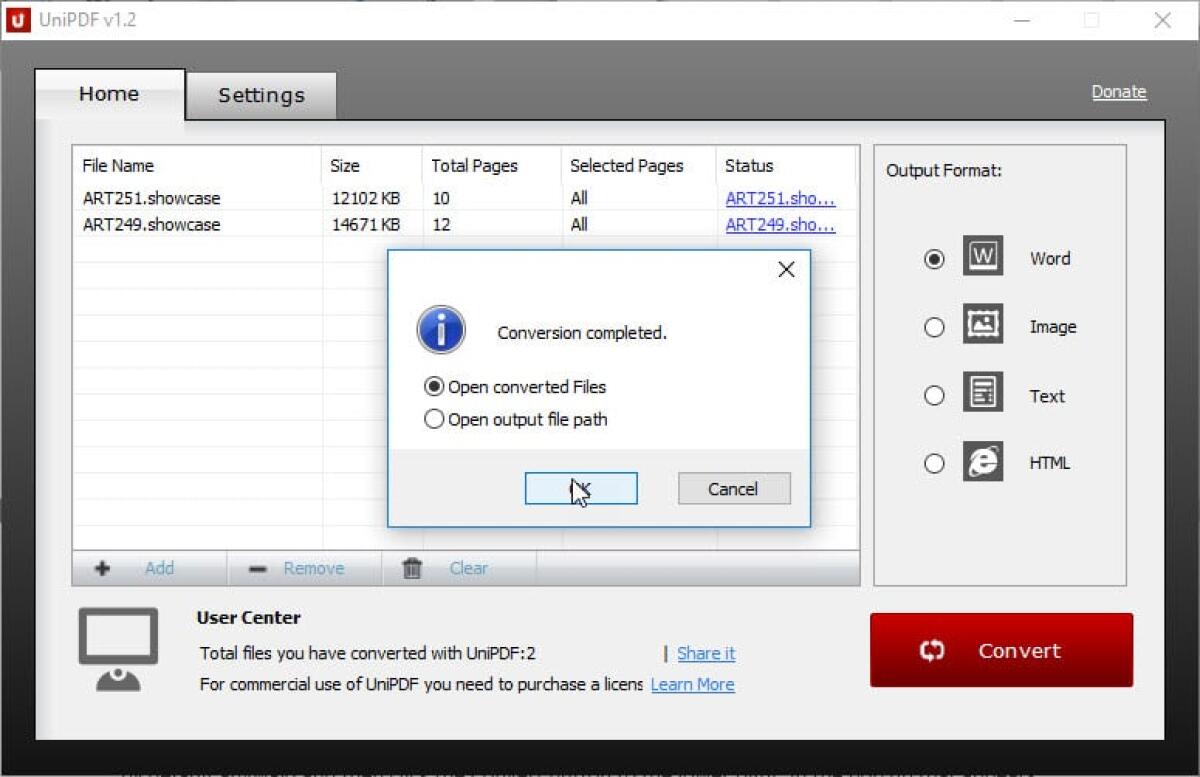Open the ART251.showcase status link
Viewport: 1200px width, 777px height.
pyautogui.click(x=780, y=197)
